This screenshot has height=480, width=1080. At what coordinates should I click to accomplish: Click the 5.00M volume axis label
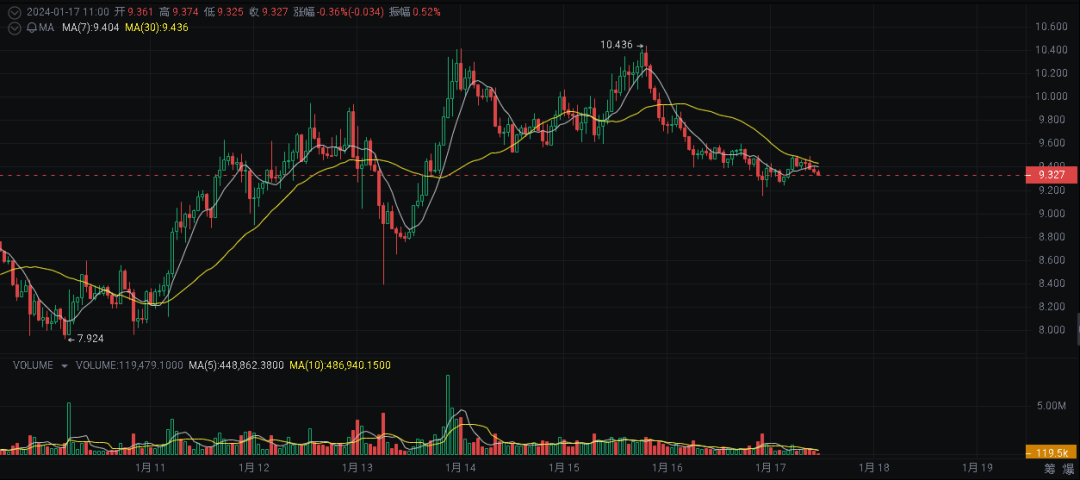(1052, 407)
